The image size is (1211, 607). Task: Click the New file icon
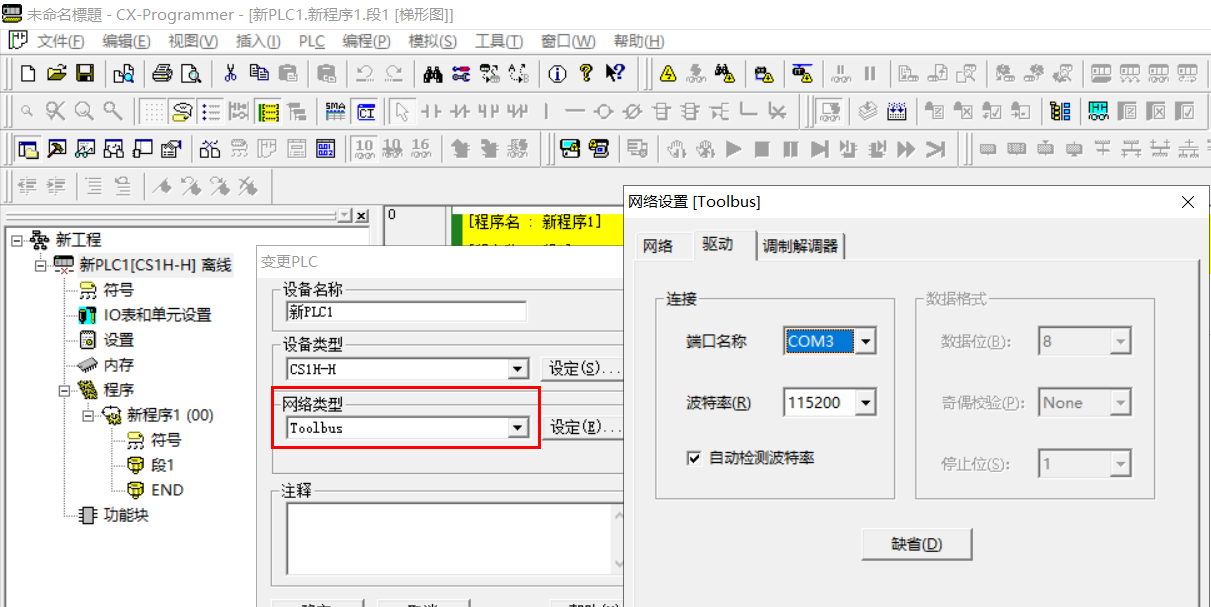click(28, 73)
